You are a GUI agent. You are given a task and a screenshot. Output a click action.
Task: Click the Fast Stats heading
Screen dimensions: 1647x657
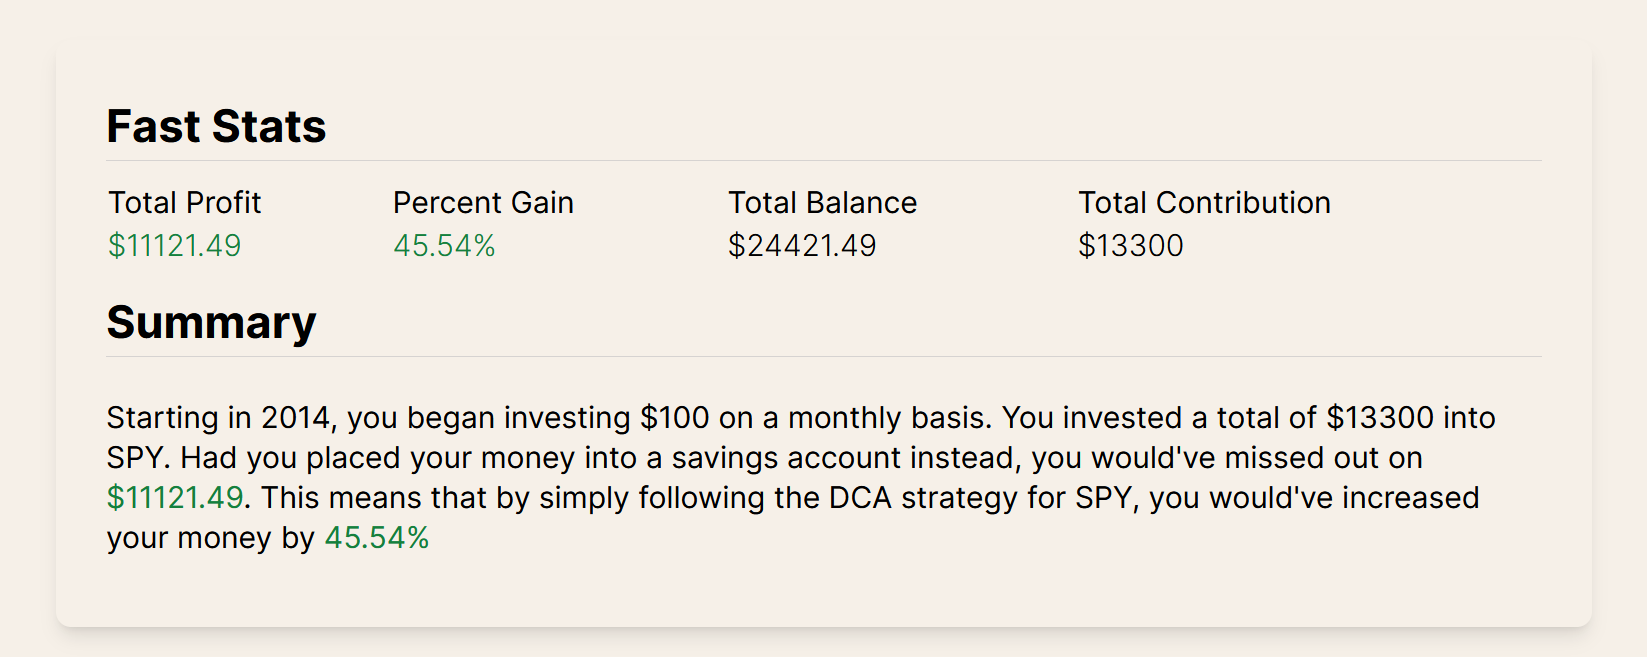[216, 127]
